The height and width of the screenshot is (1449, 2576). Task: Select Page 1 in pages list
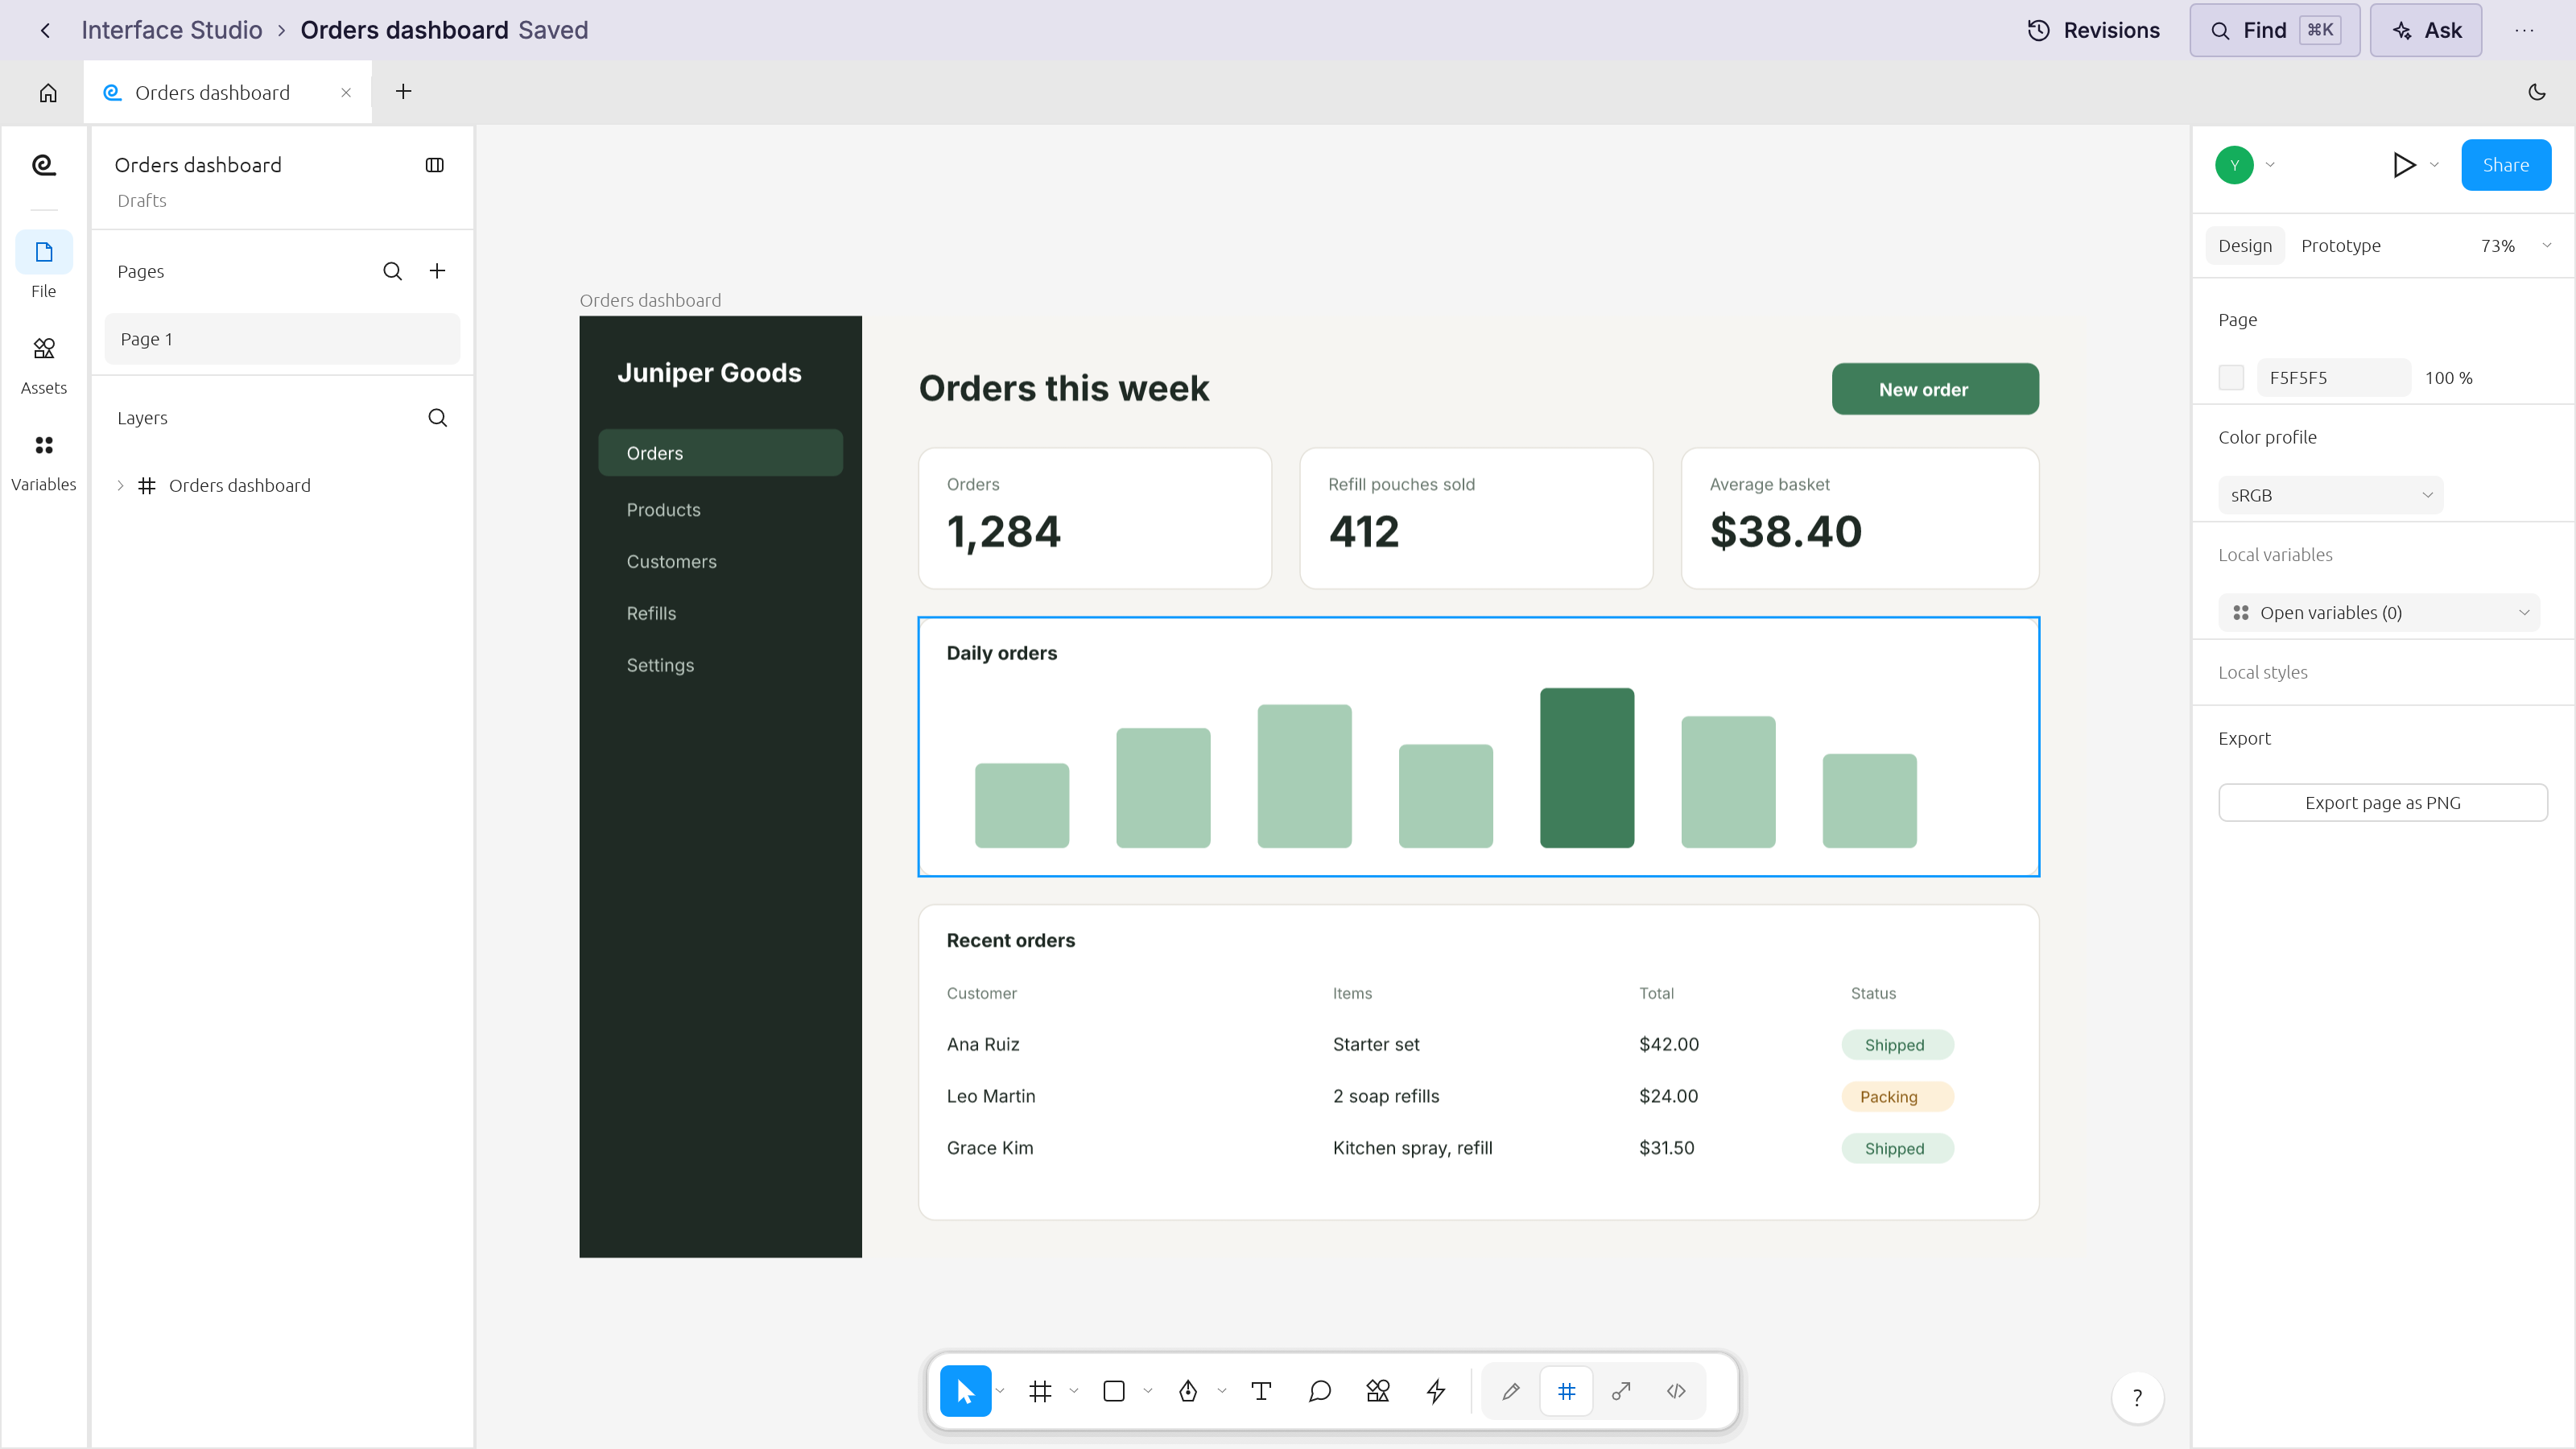click(x=282, y=339)
